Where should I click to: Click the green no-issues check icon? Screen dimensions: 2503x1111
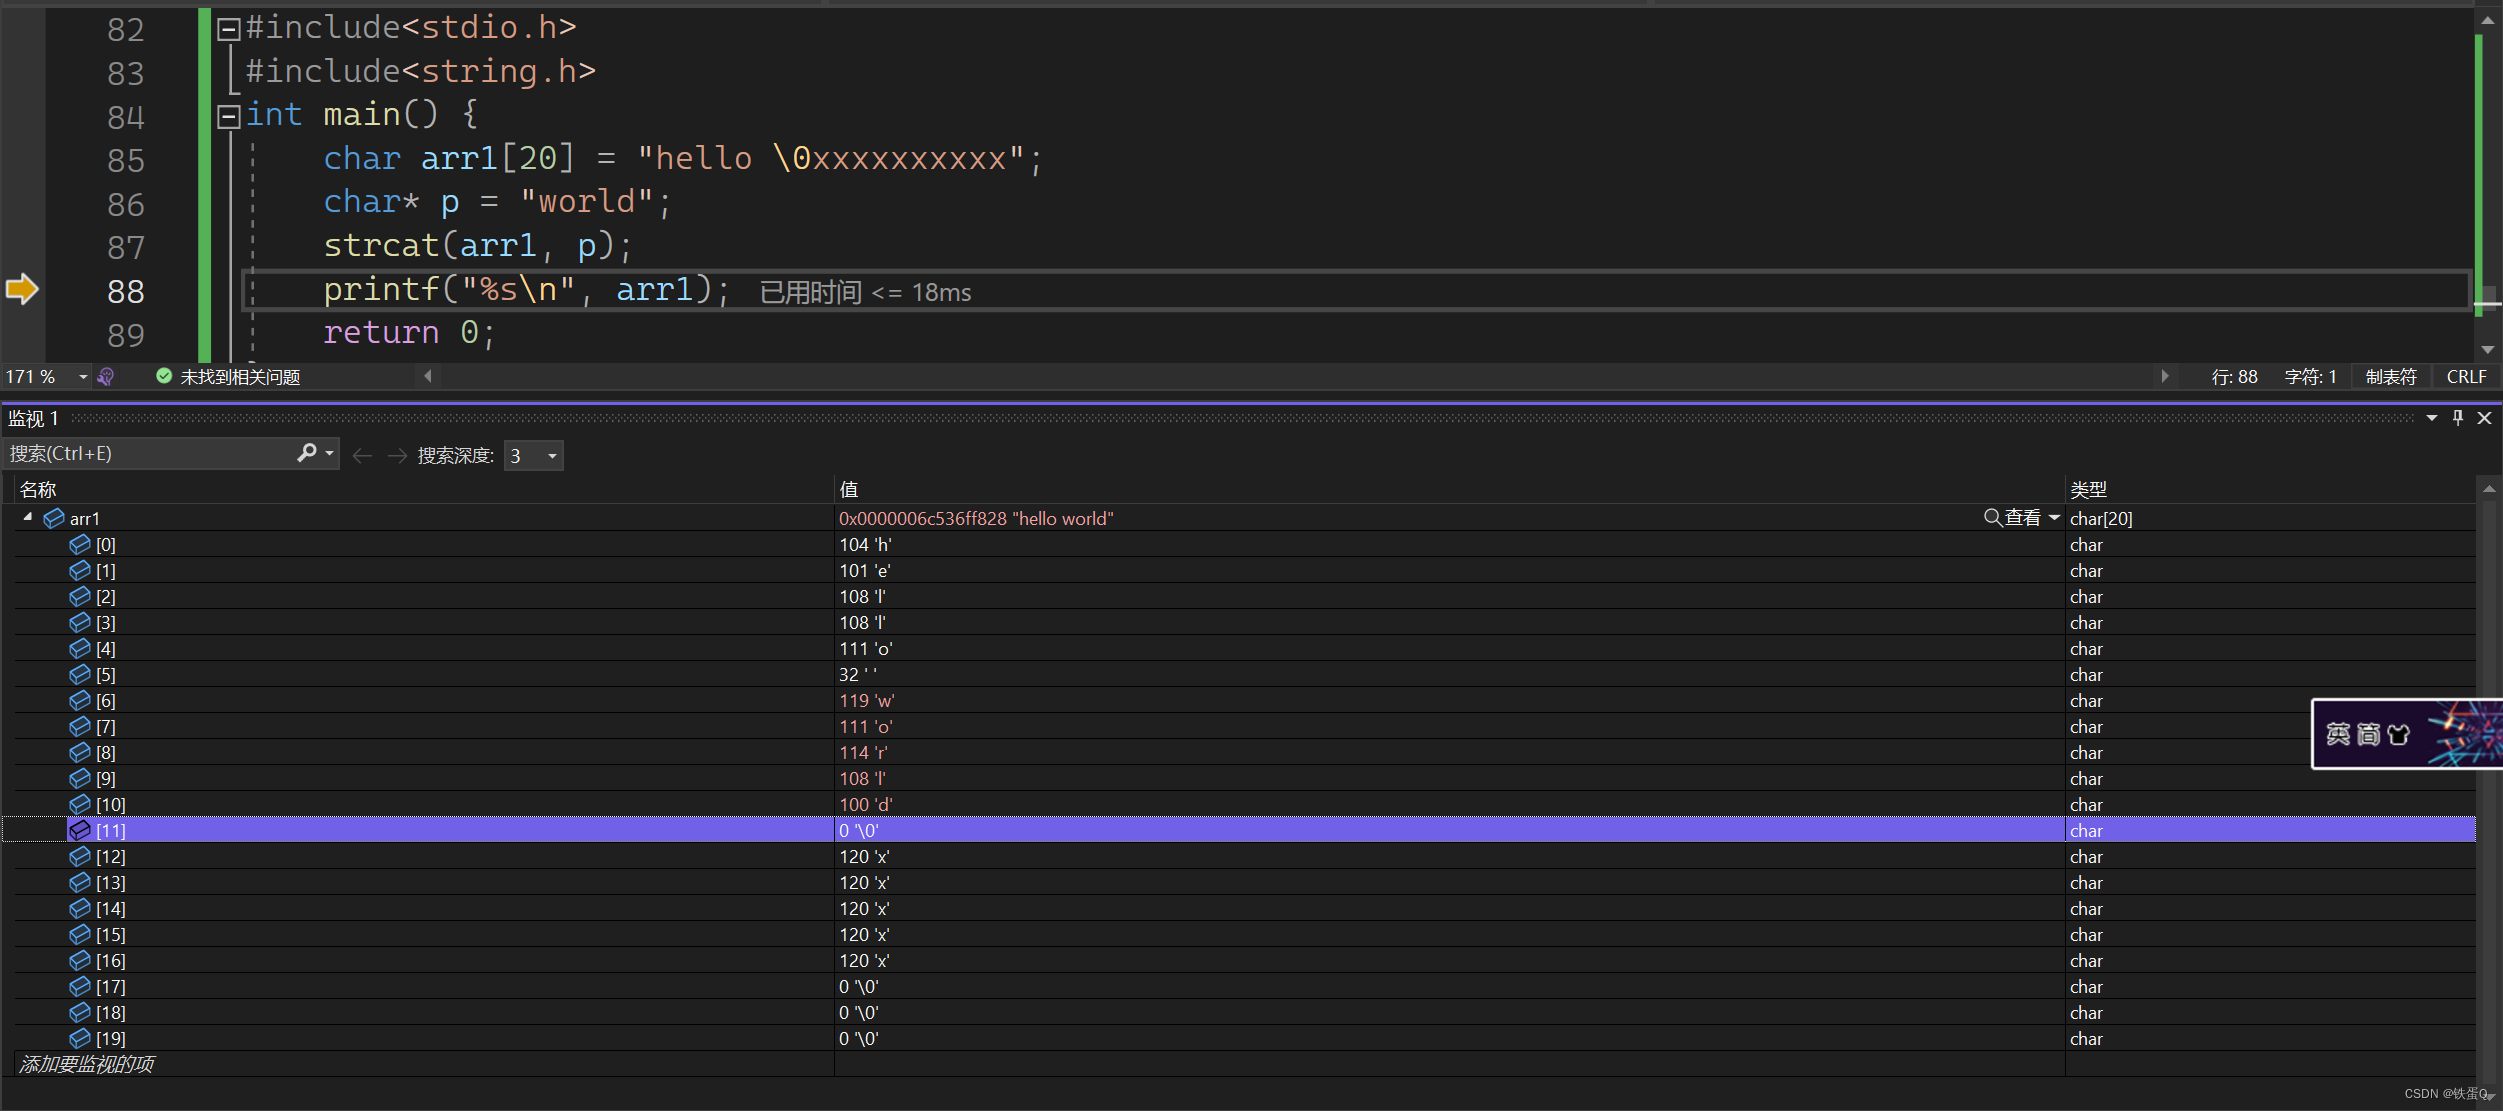tap(164, 376)
